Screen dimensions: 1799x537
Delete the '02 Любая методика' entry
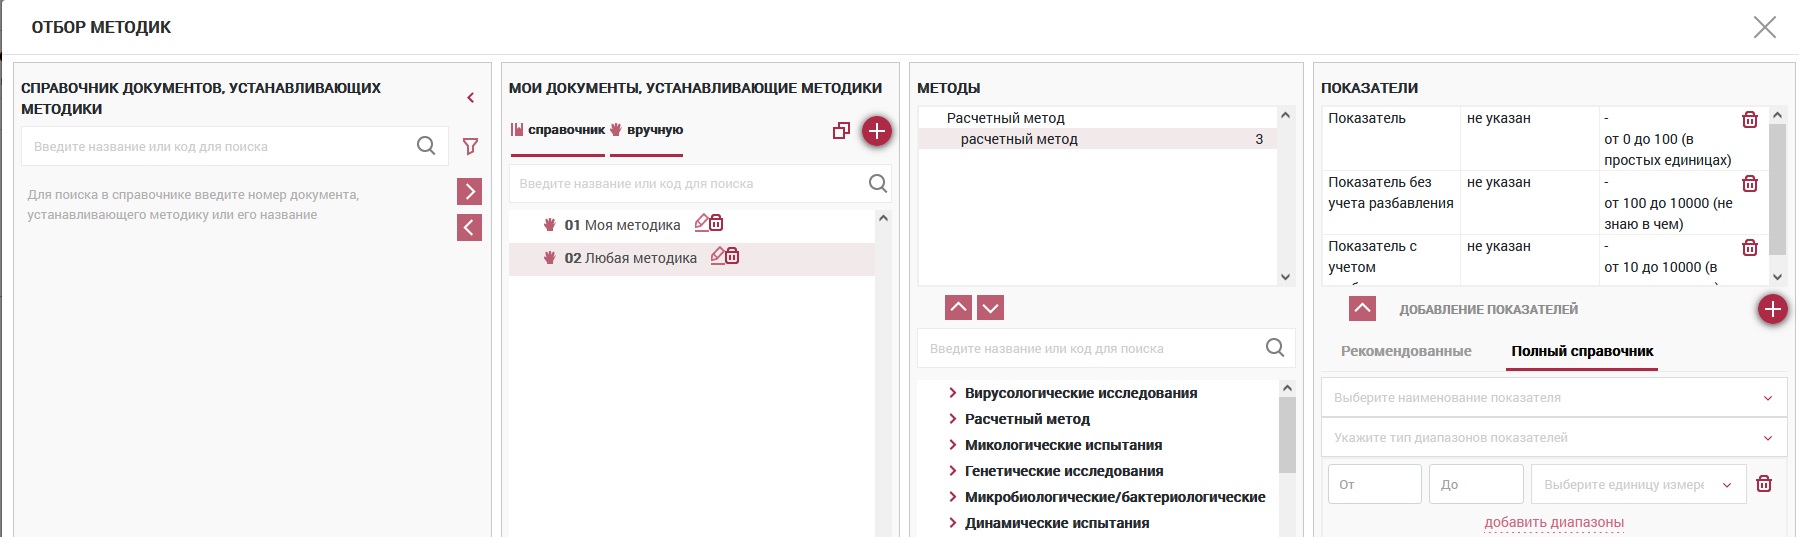click(x=733, y=256)
